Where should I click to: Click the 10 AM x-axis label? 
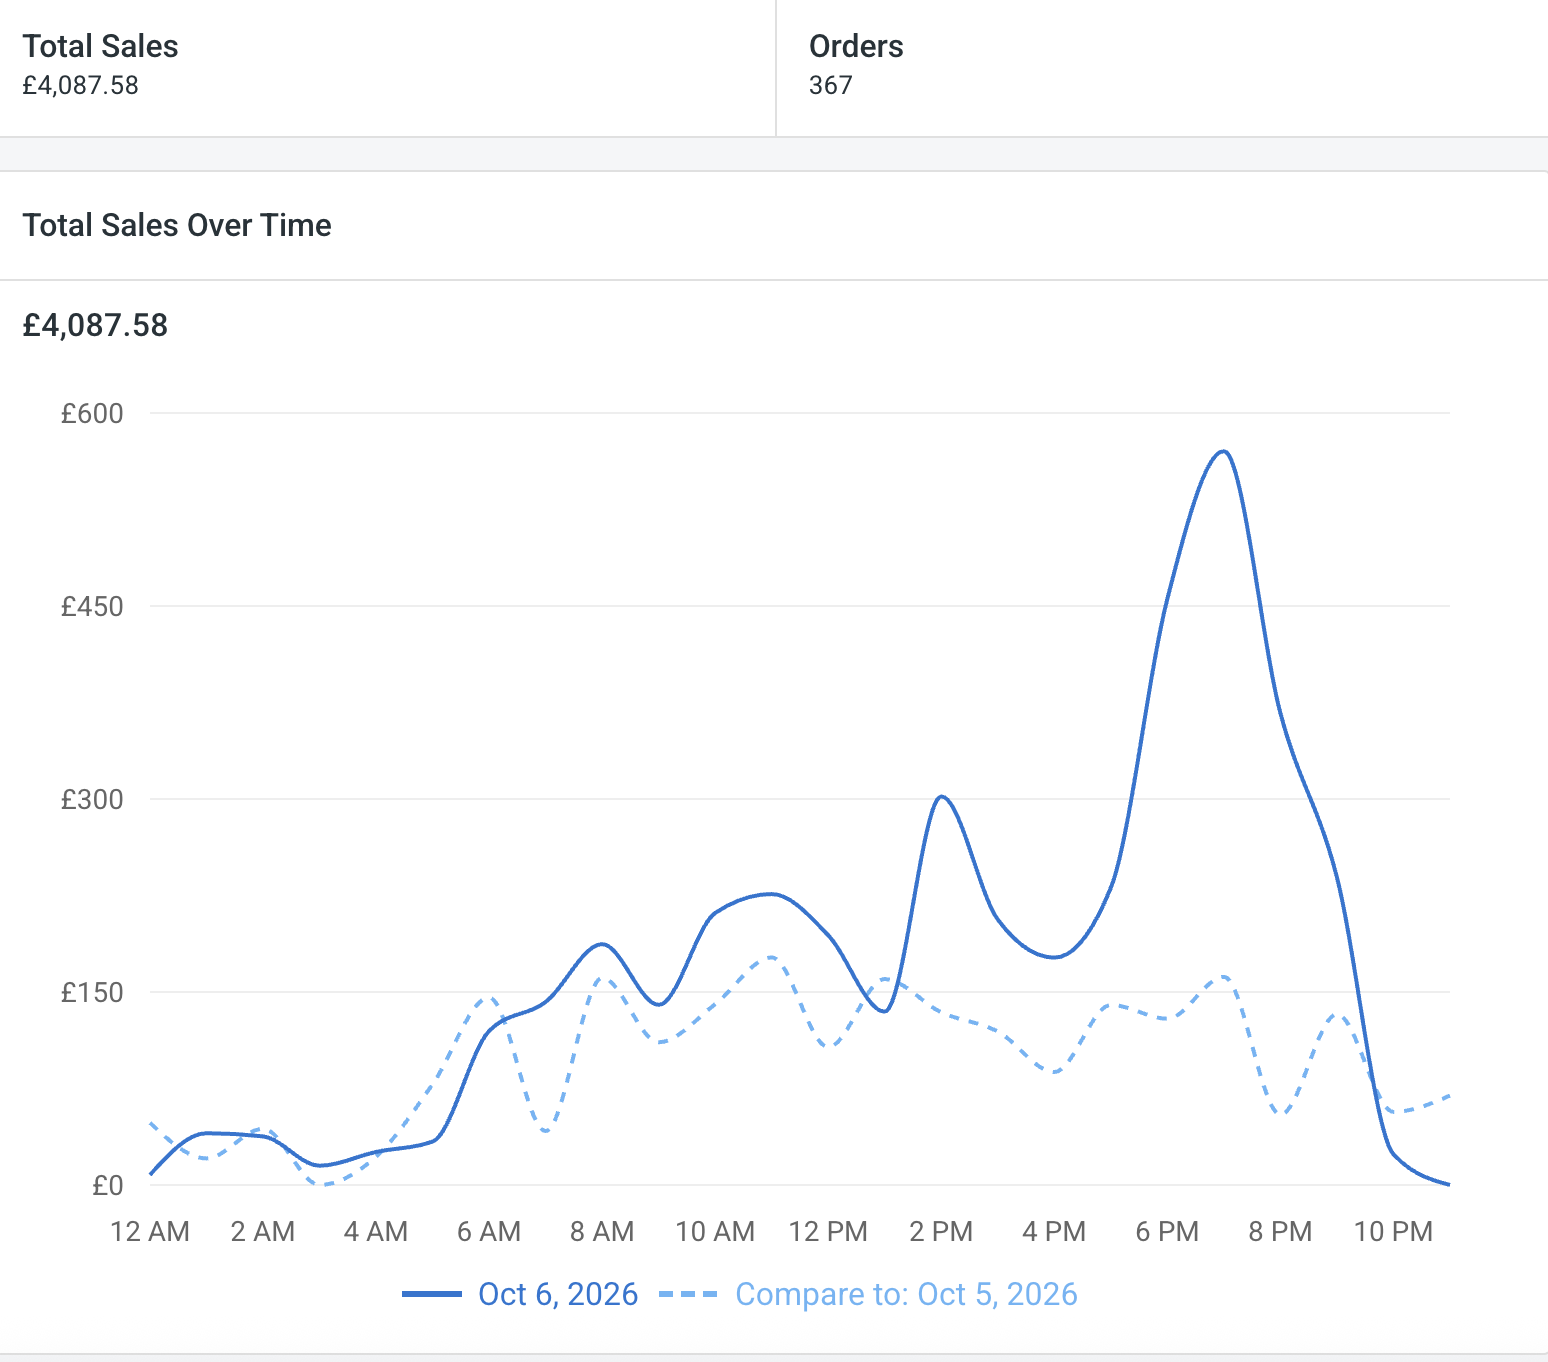[x=715, y=1231]
